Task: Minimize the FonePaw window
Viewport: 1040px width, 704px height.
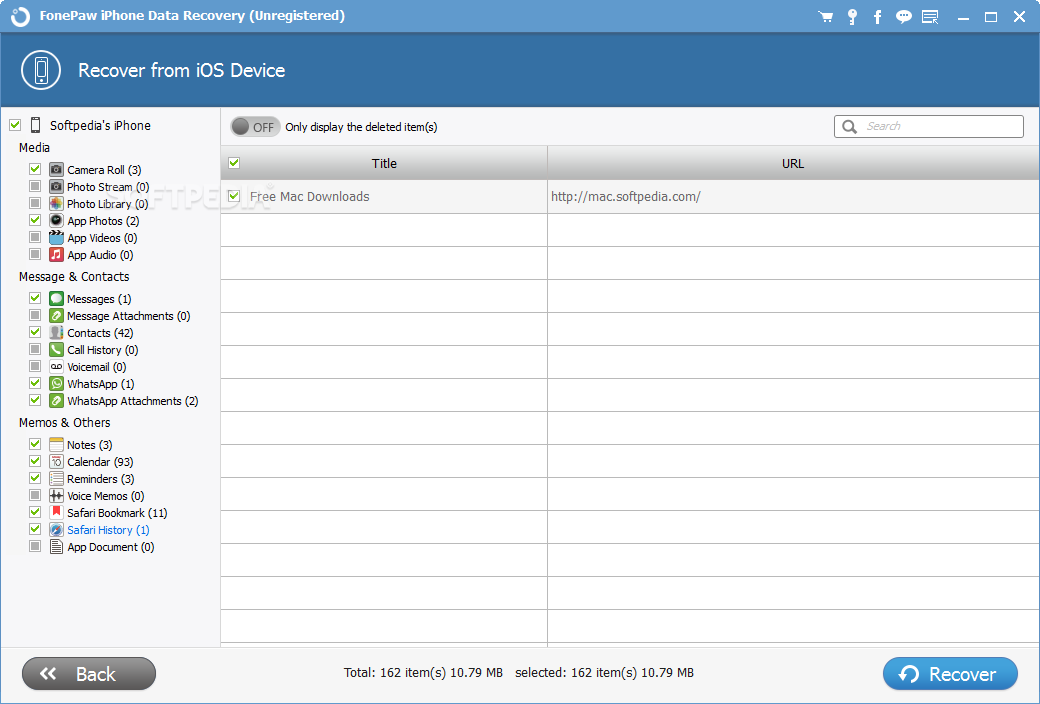Action: (963, 17)
